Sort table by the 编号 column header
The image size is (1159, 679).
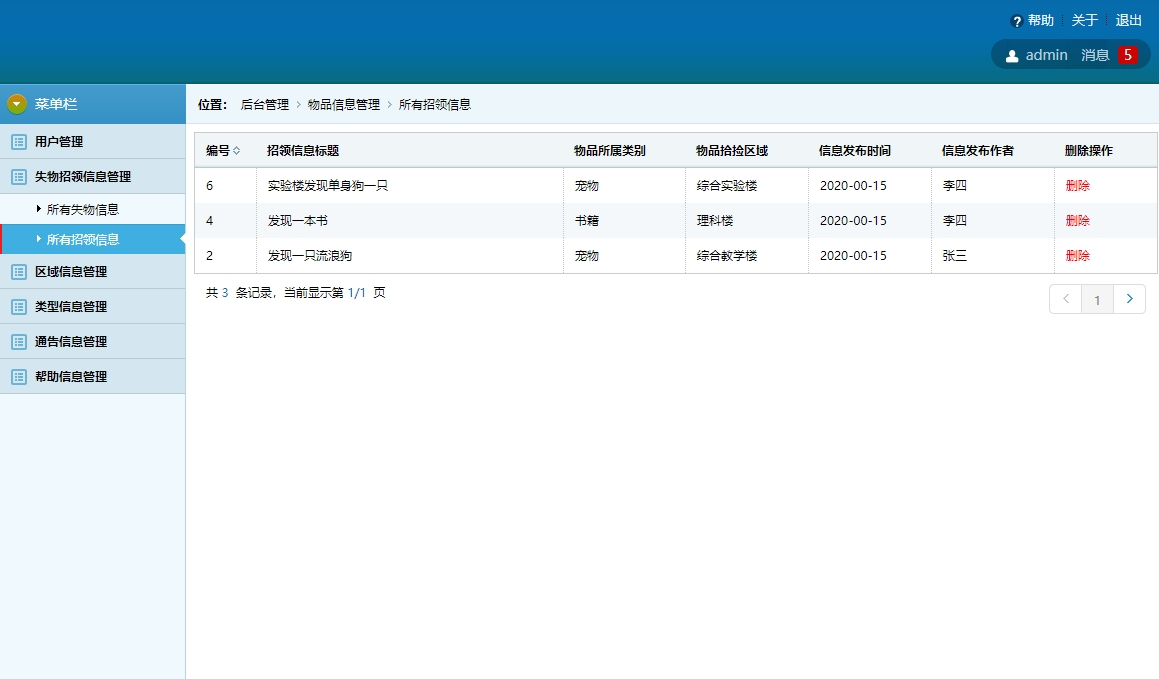pos(223,150)
